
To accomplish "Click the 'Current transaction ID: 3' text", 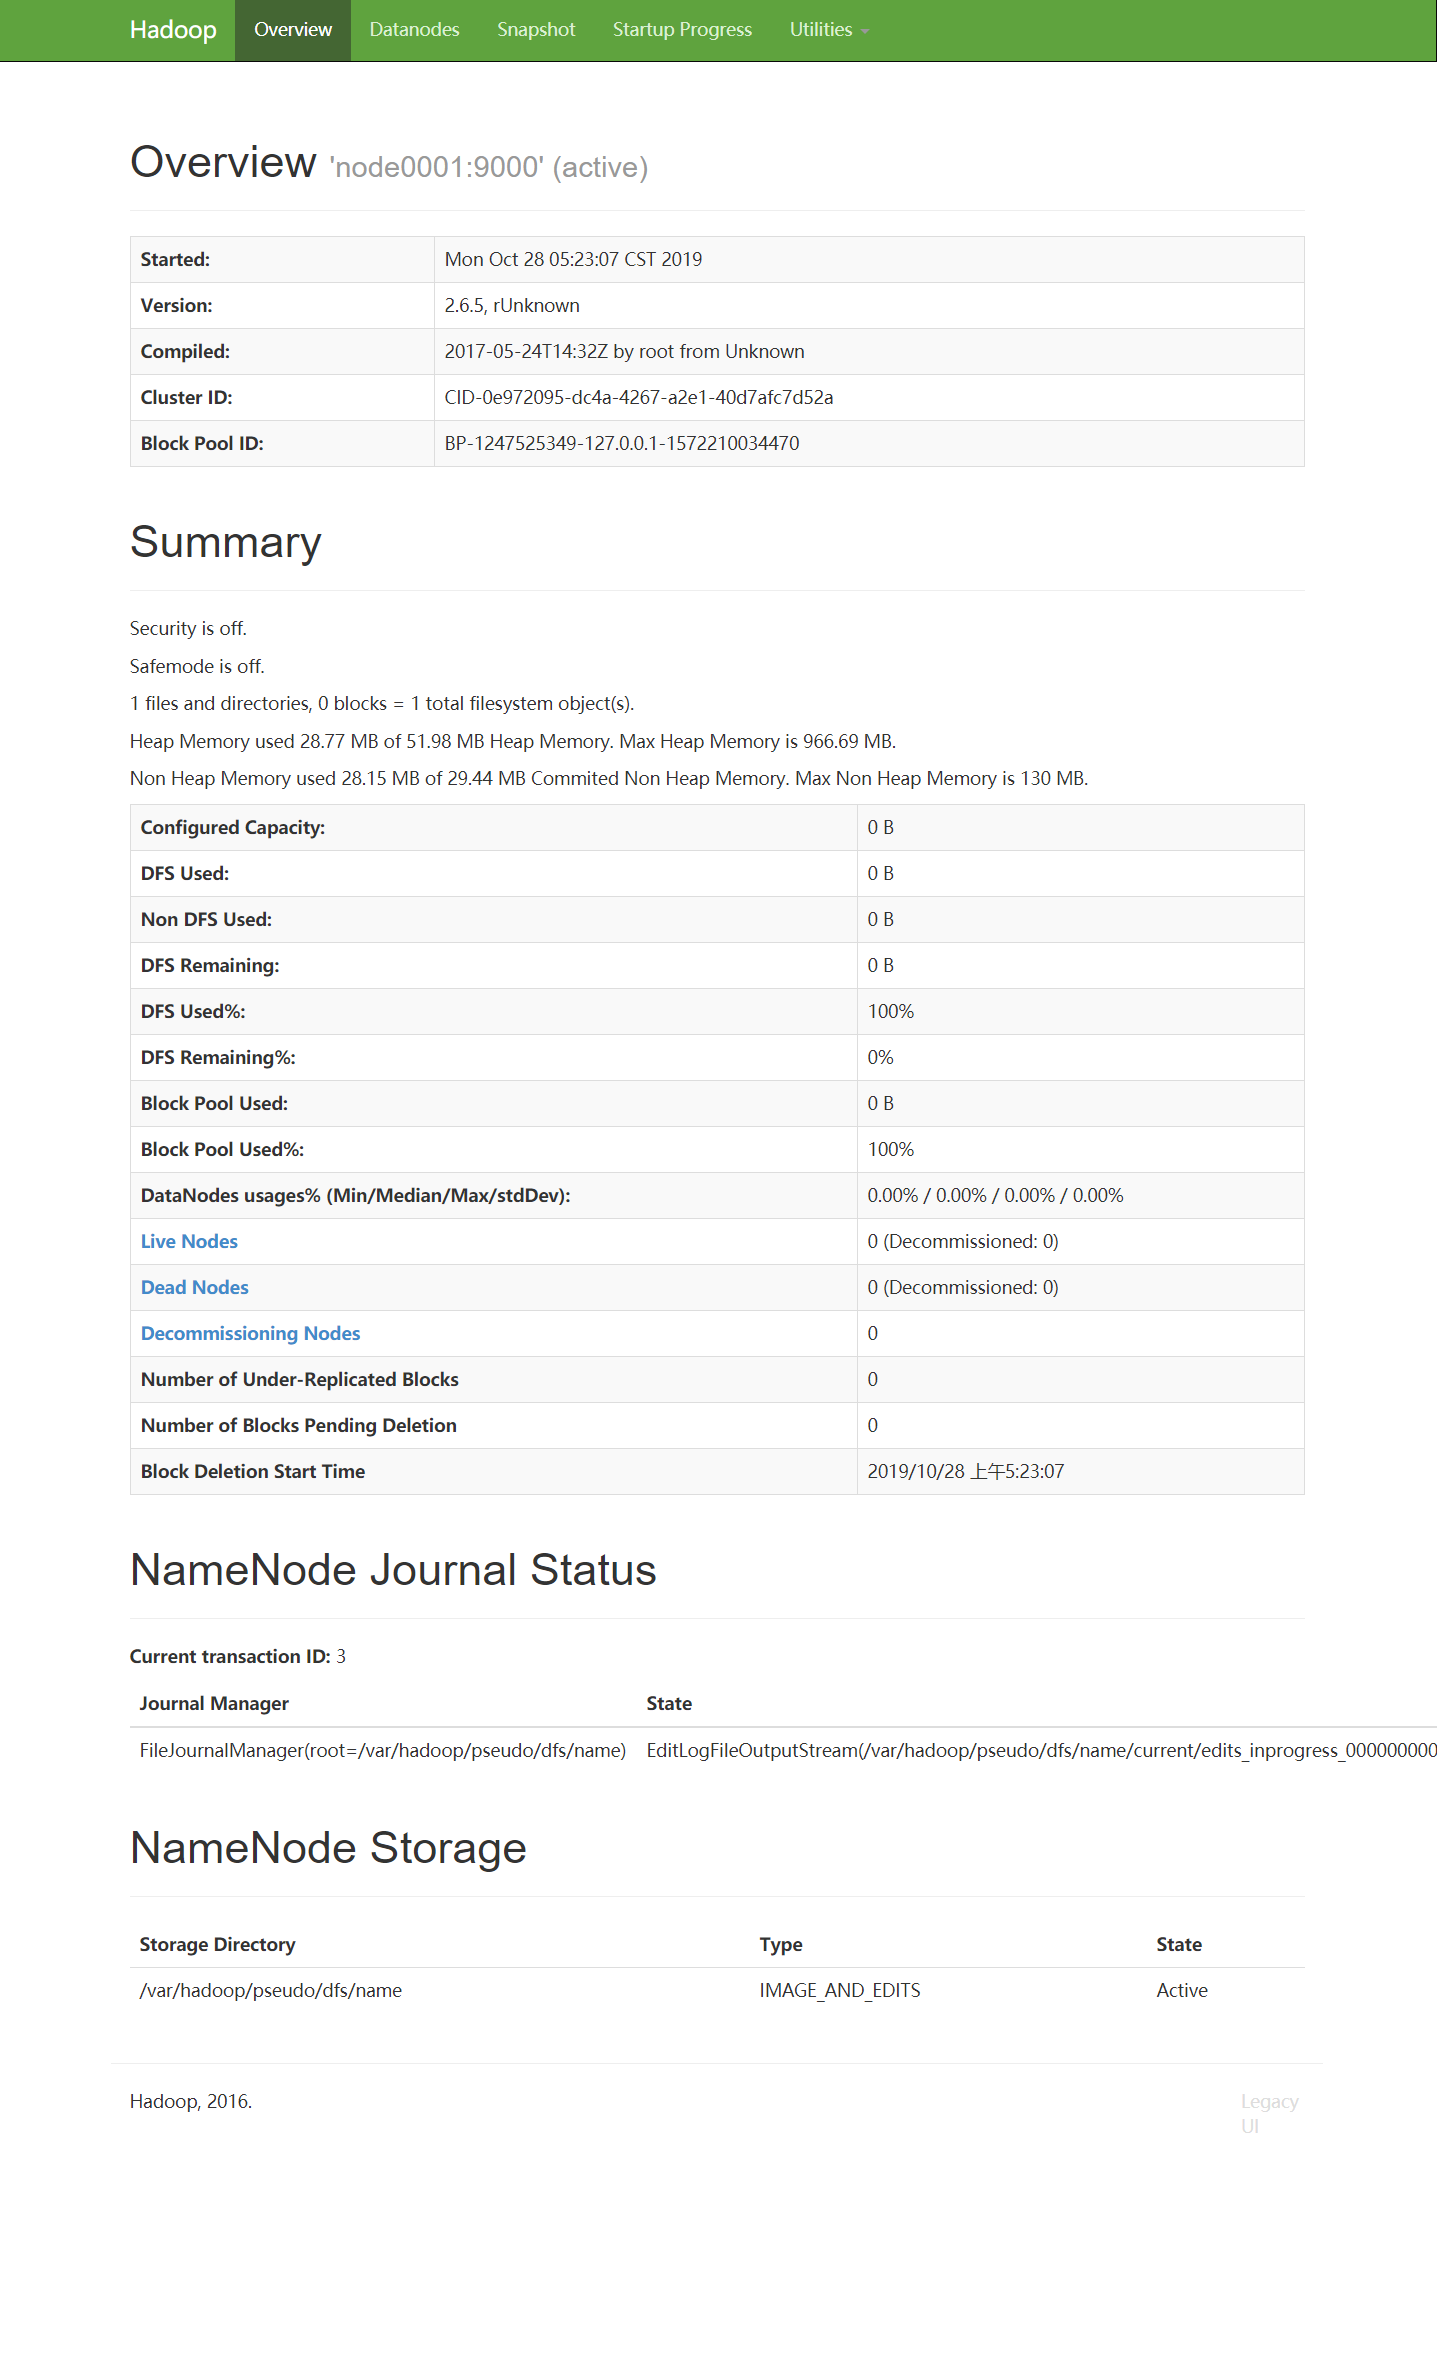I will click(238, 1656).
